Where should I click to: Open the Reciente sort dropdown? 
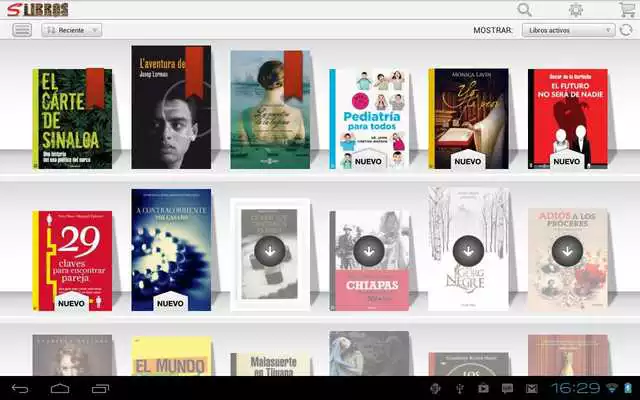click(71, 30)
